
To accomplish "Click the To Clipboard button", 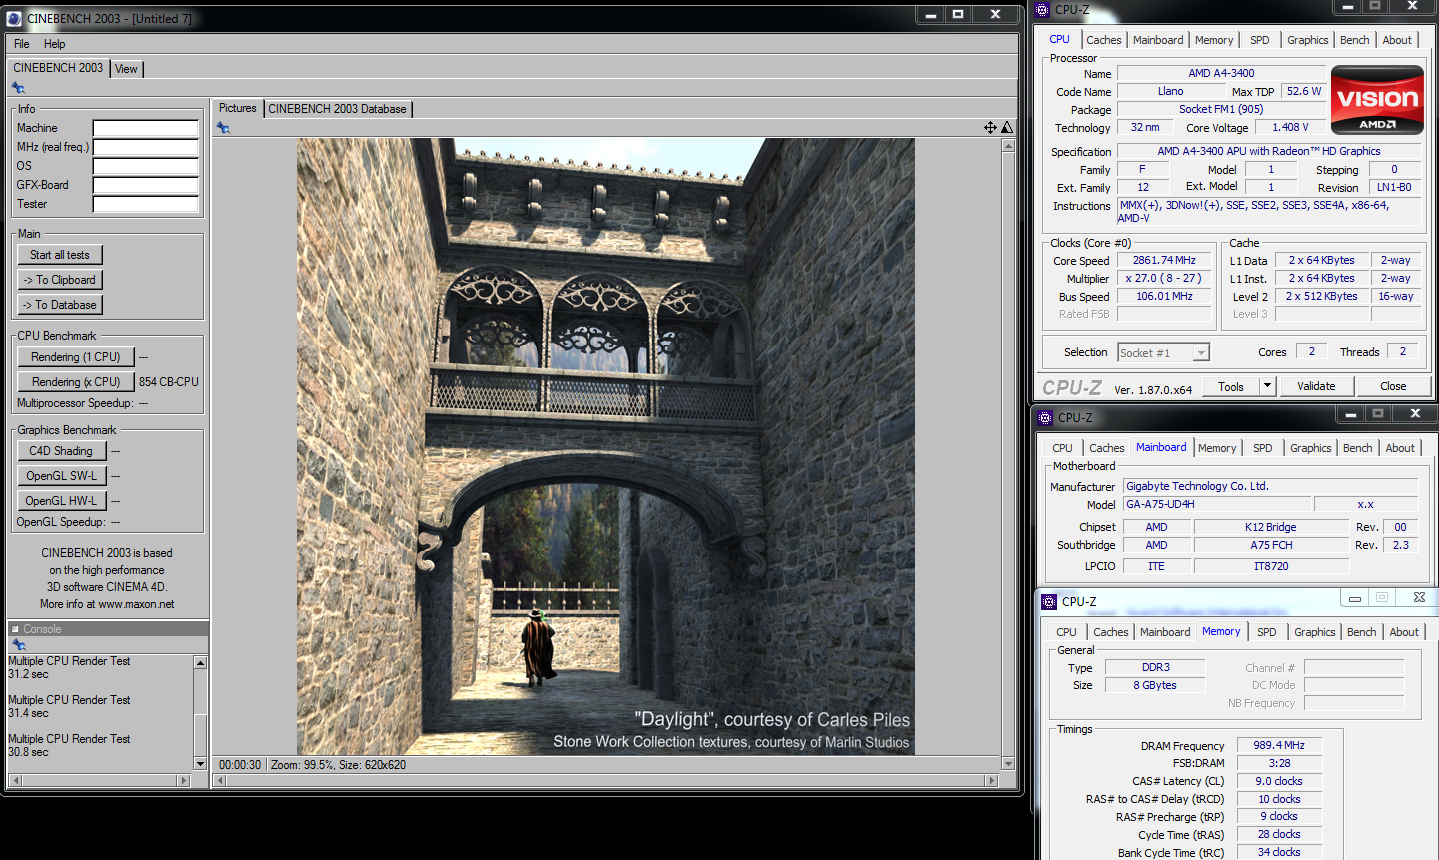I will (x=60, y=280).
